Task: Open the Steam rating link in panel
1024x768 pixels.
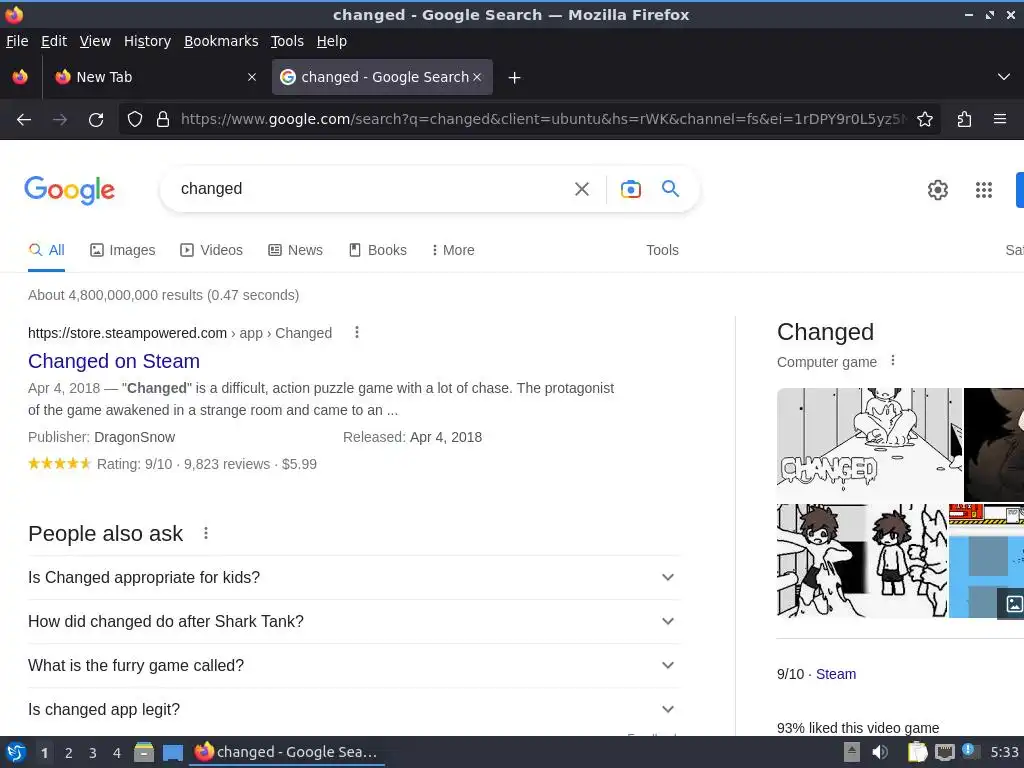Action: [835, 674]
